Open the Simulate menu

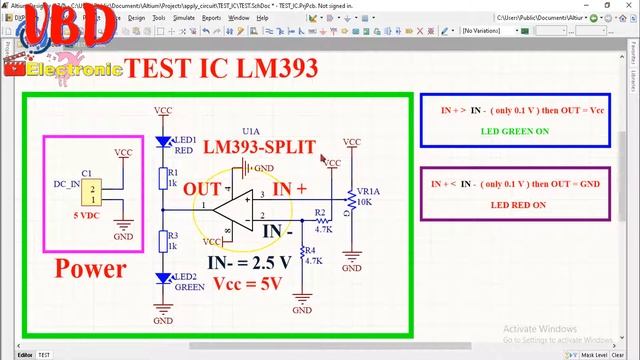pyautogui.click(x=184, y=18)
